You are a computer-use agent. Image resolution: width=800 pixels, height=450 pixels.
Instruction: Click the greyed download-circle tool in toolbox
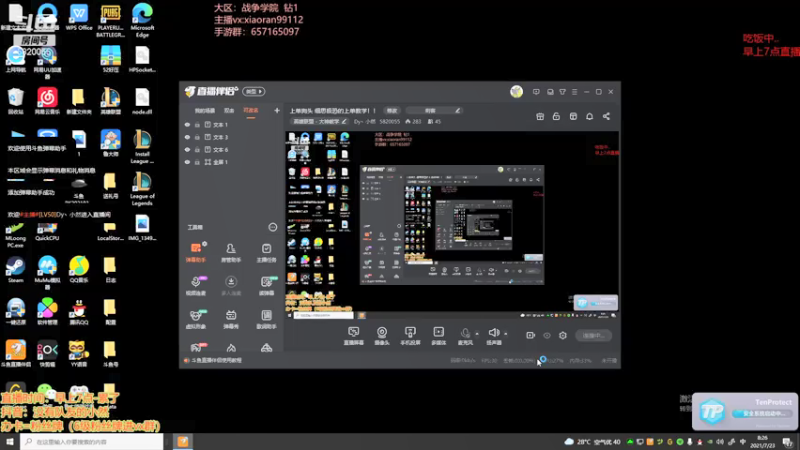pyautogui.click(x=231, y=286)
